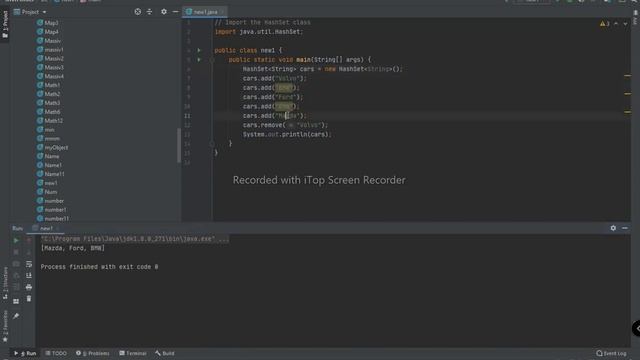Select Math12 class in Project tree

[x=50, y=120]
